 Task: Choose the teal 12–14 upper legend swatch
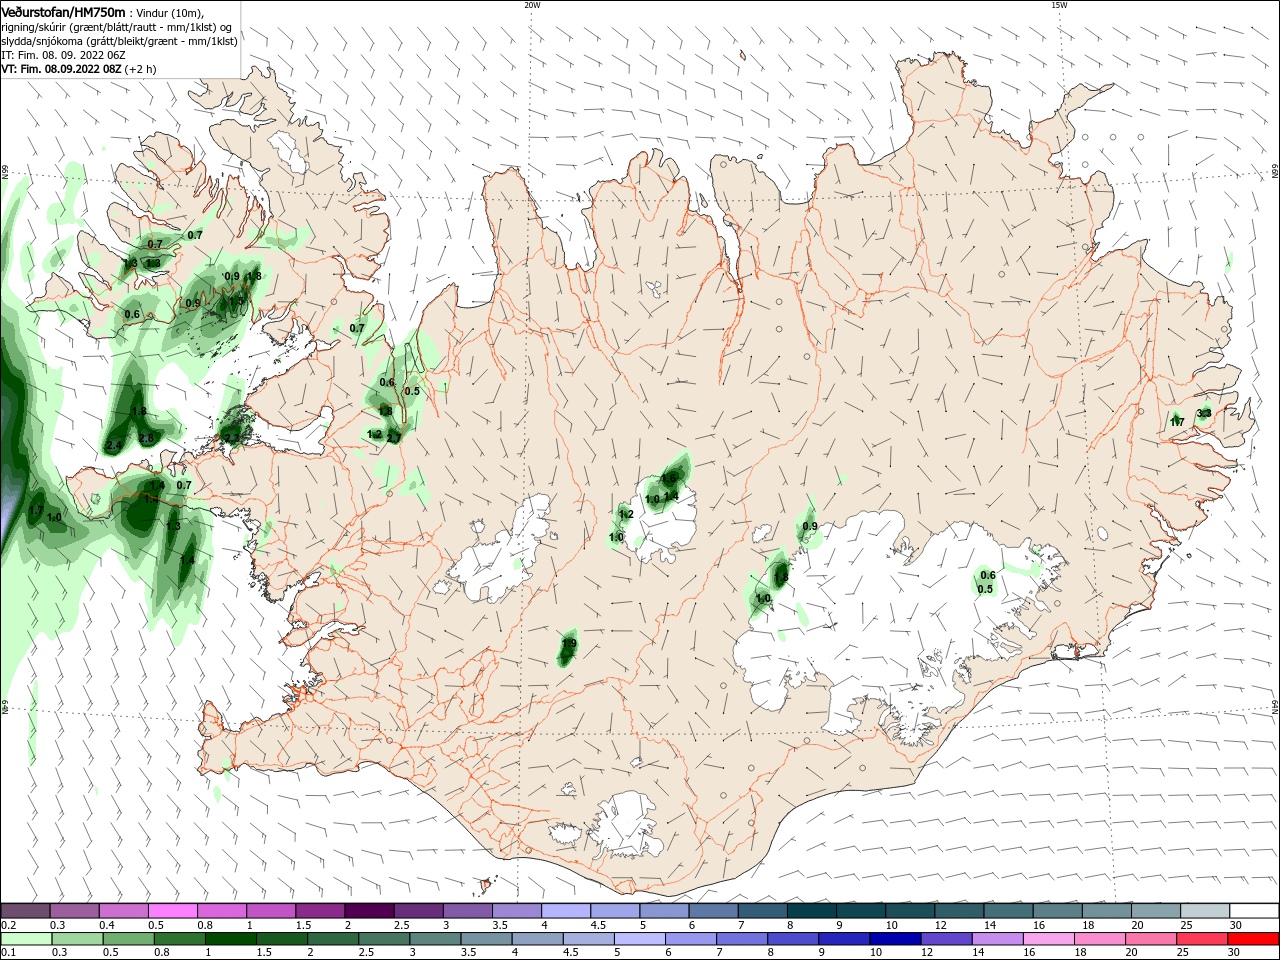959,911
